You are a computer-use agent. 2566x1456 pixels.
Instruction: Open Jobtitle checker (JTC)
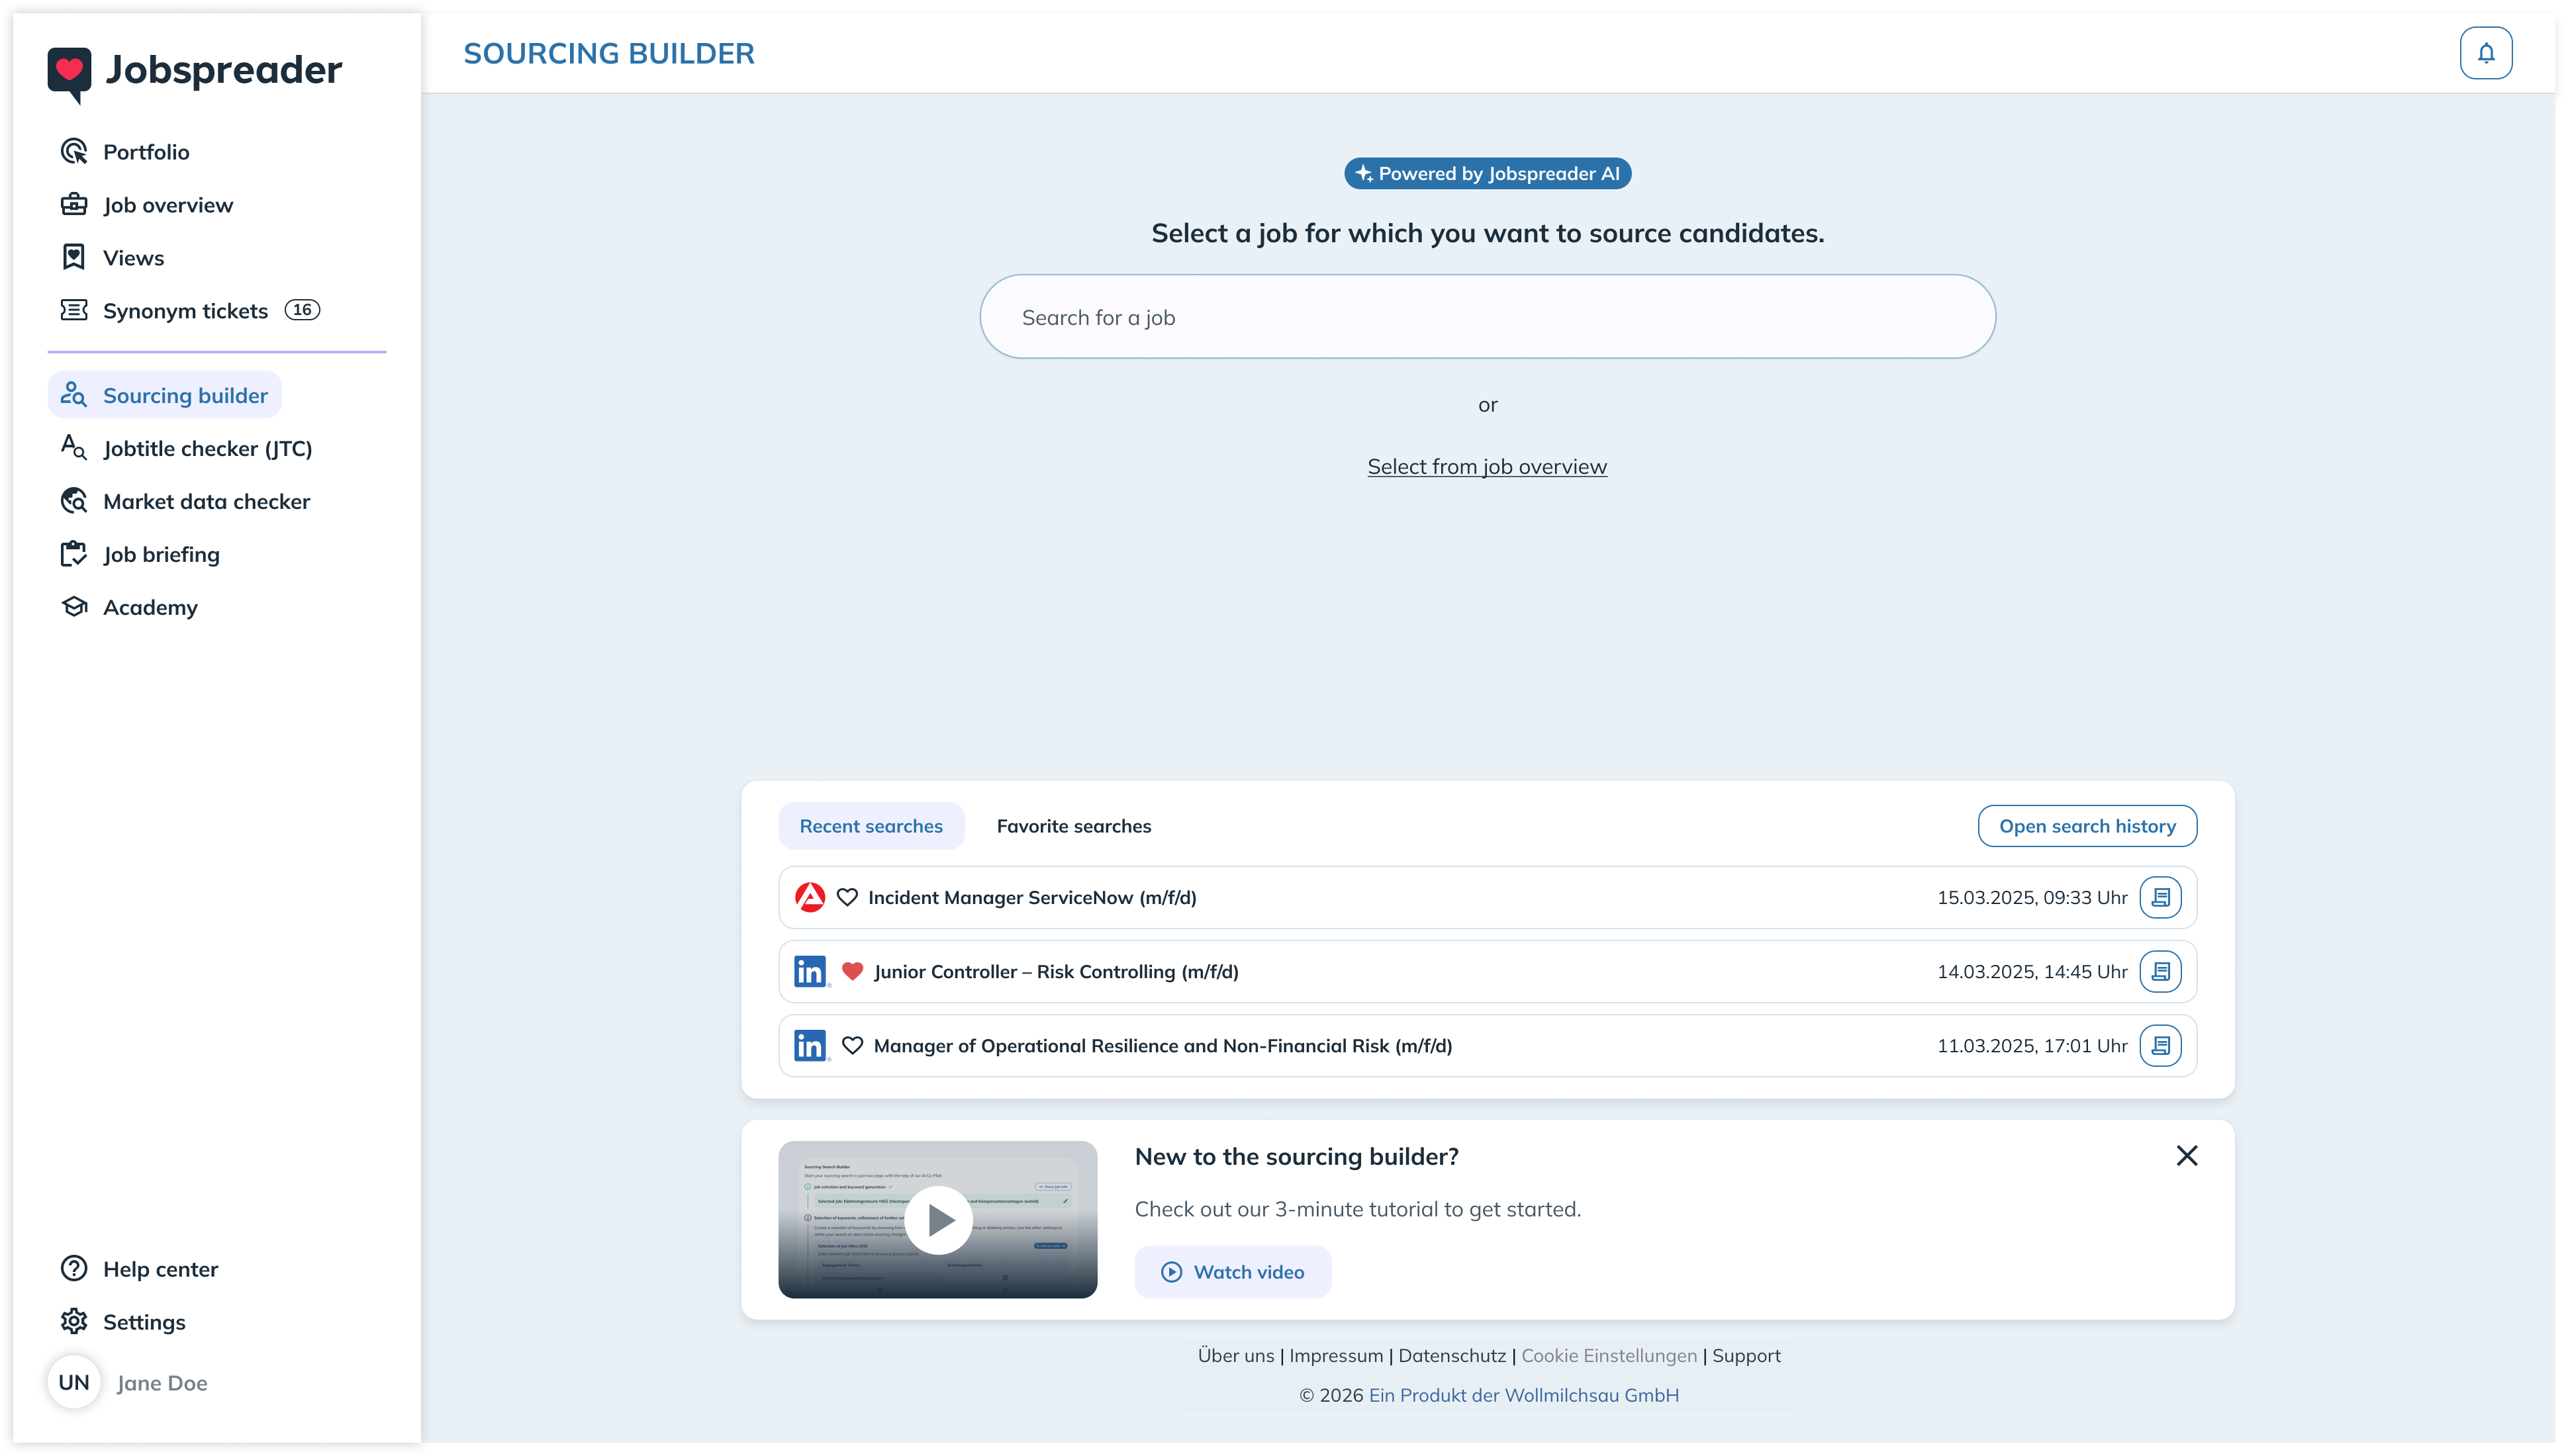point(208,448)
